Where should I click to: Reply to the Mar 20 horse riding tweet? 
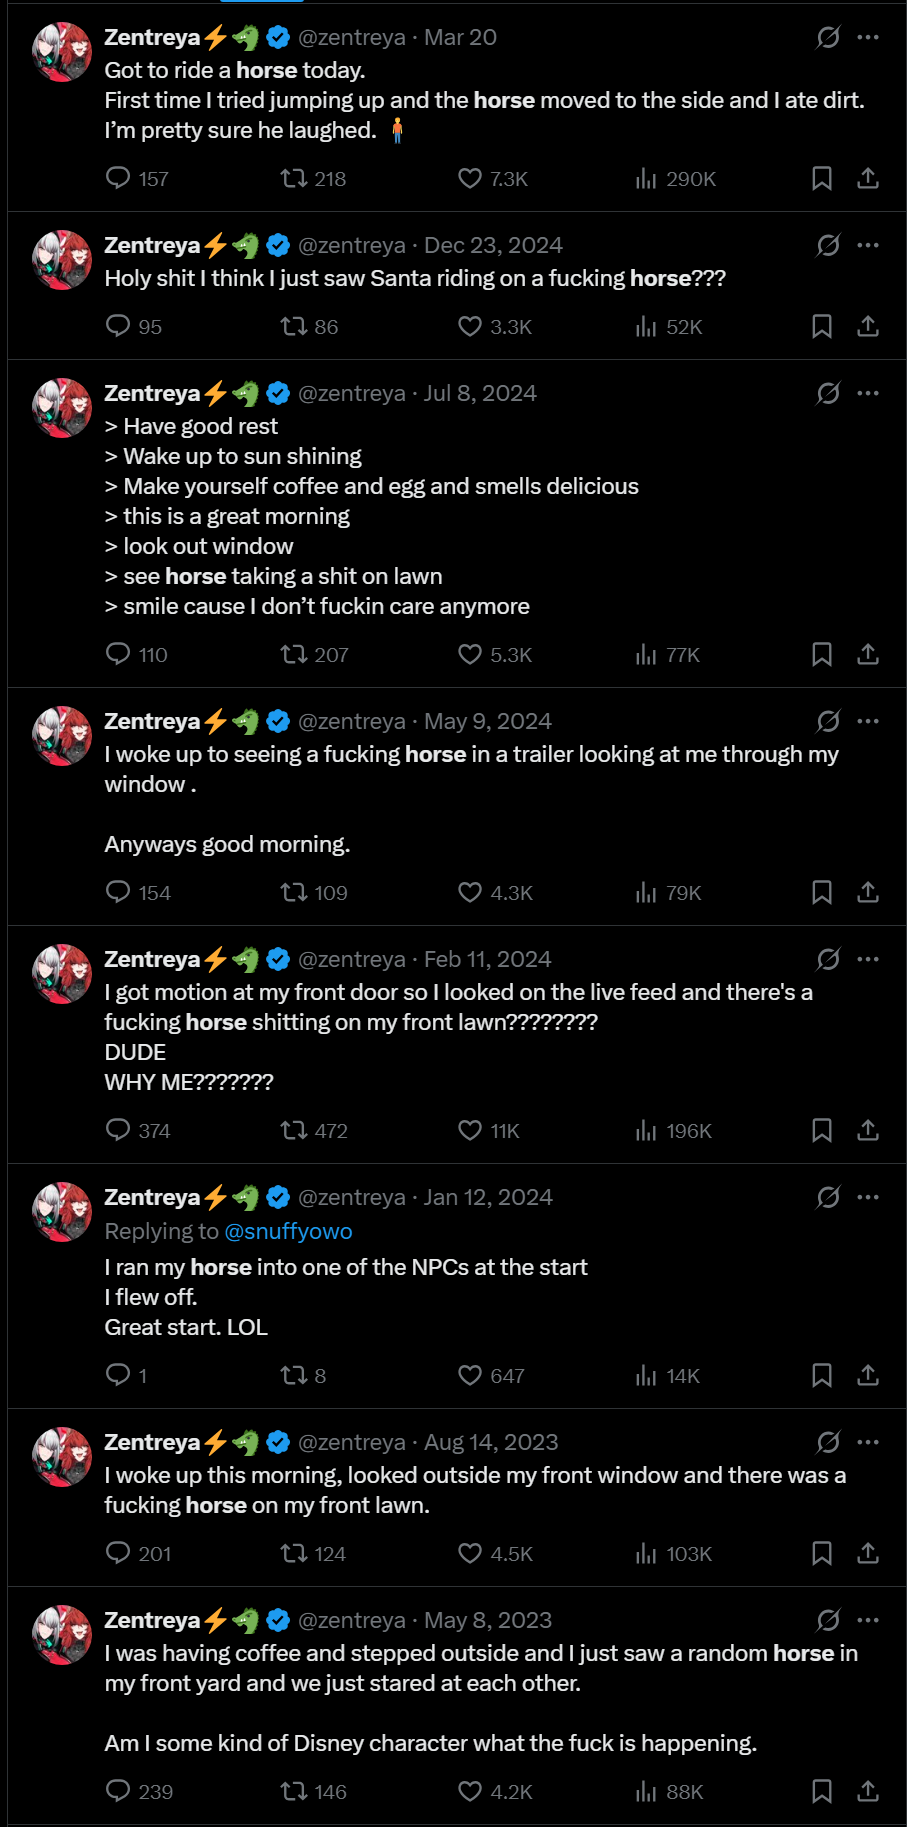pyautogui.click(x=119, y=178)
